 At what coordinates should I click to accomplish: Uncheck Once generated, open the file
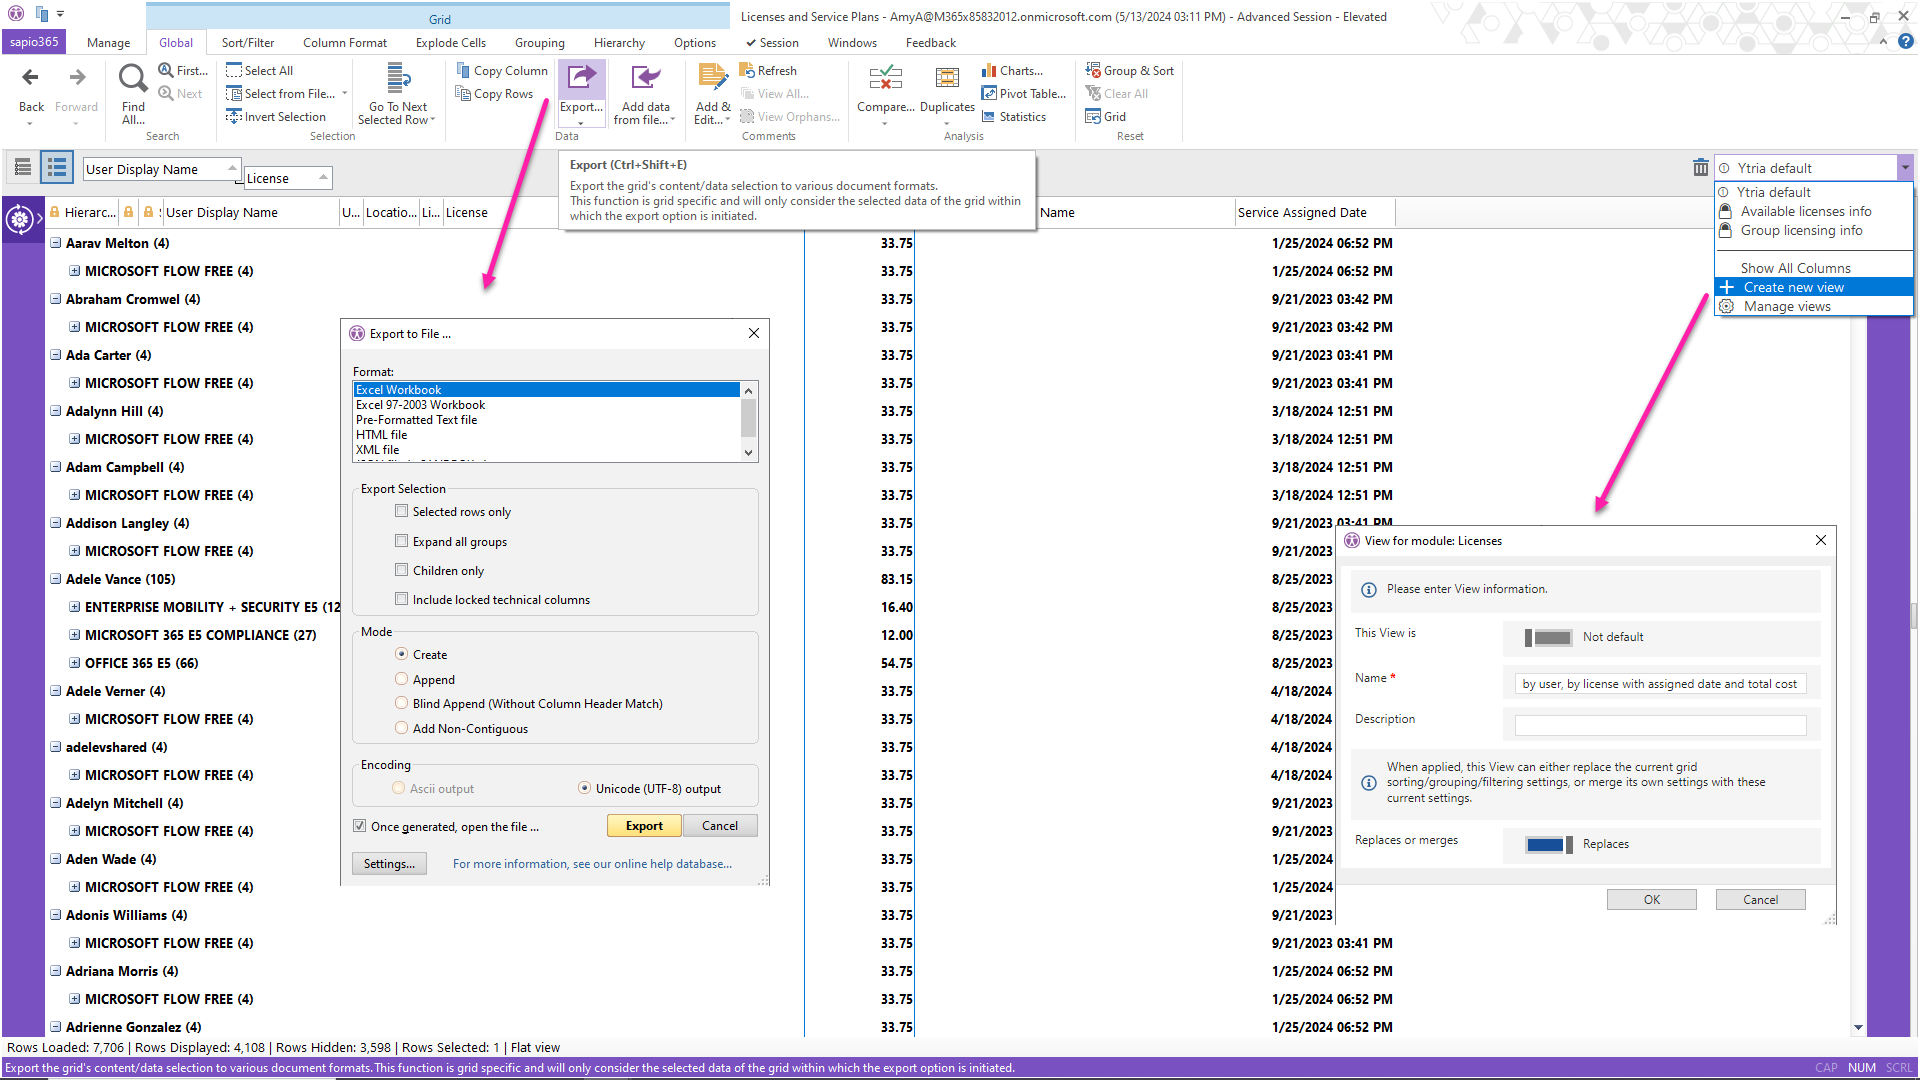pos(359,826)
